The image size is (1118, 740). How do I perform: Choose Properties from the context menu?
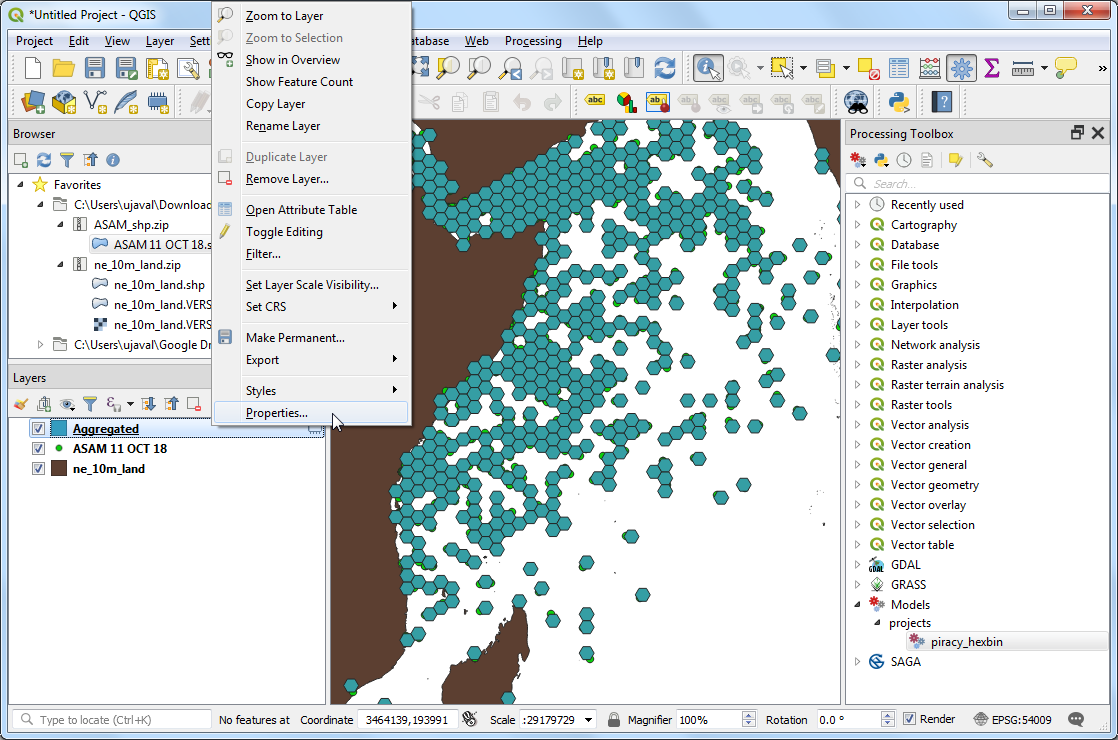pyautogui.click(x=277, y=413)
